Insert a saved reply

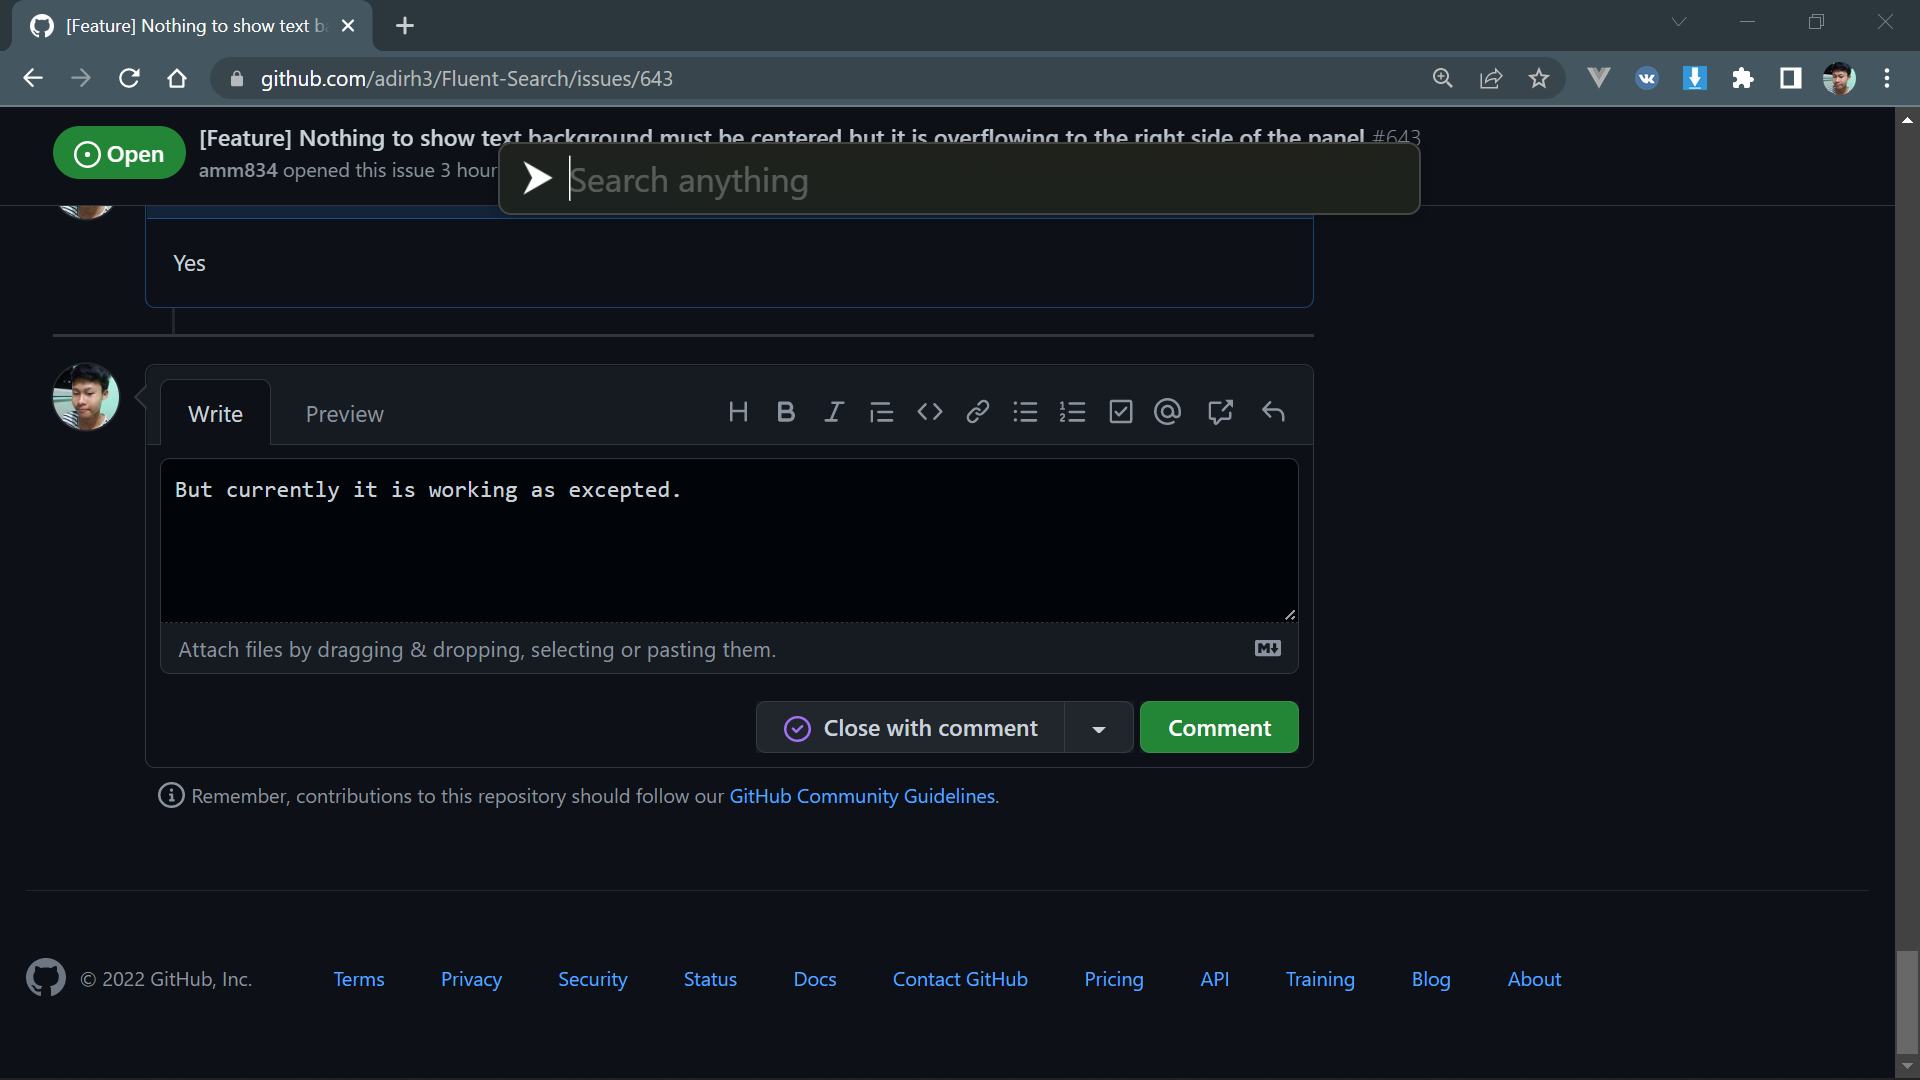pyautogui.click(x=1273, y=412)
